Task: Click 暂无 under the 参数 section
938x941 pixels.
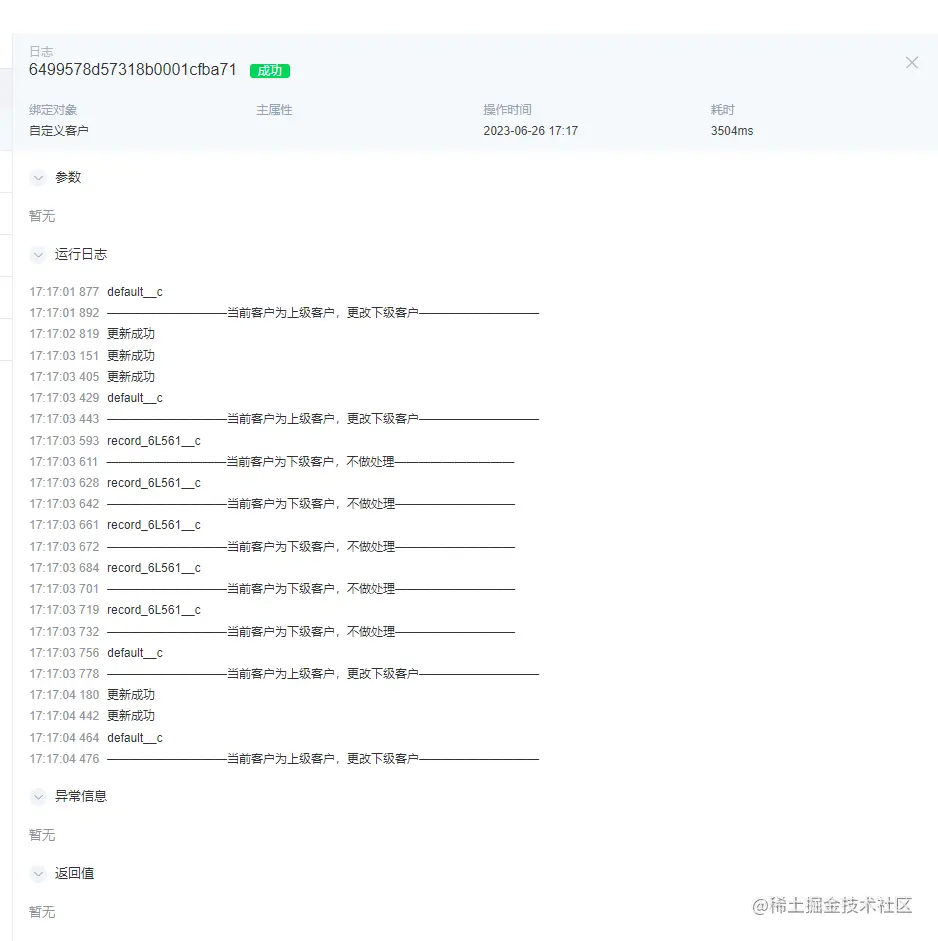Action: 42,216
